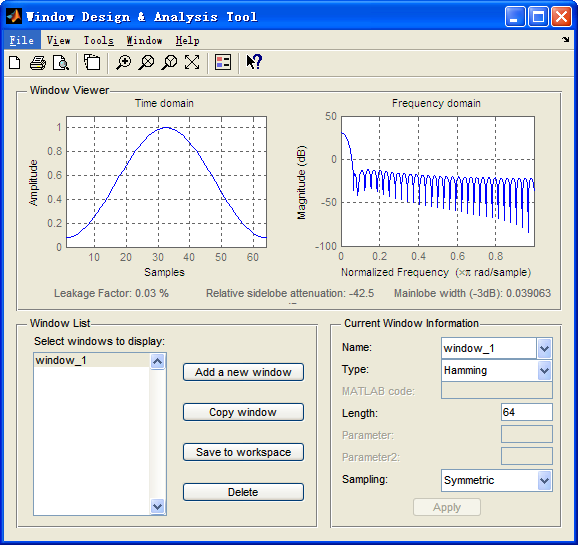This screenshot has width=578, height=545.
Task: Open the Window menu
Action: point(144,40)
